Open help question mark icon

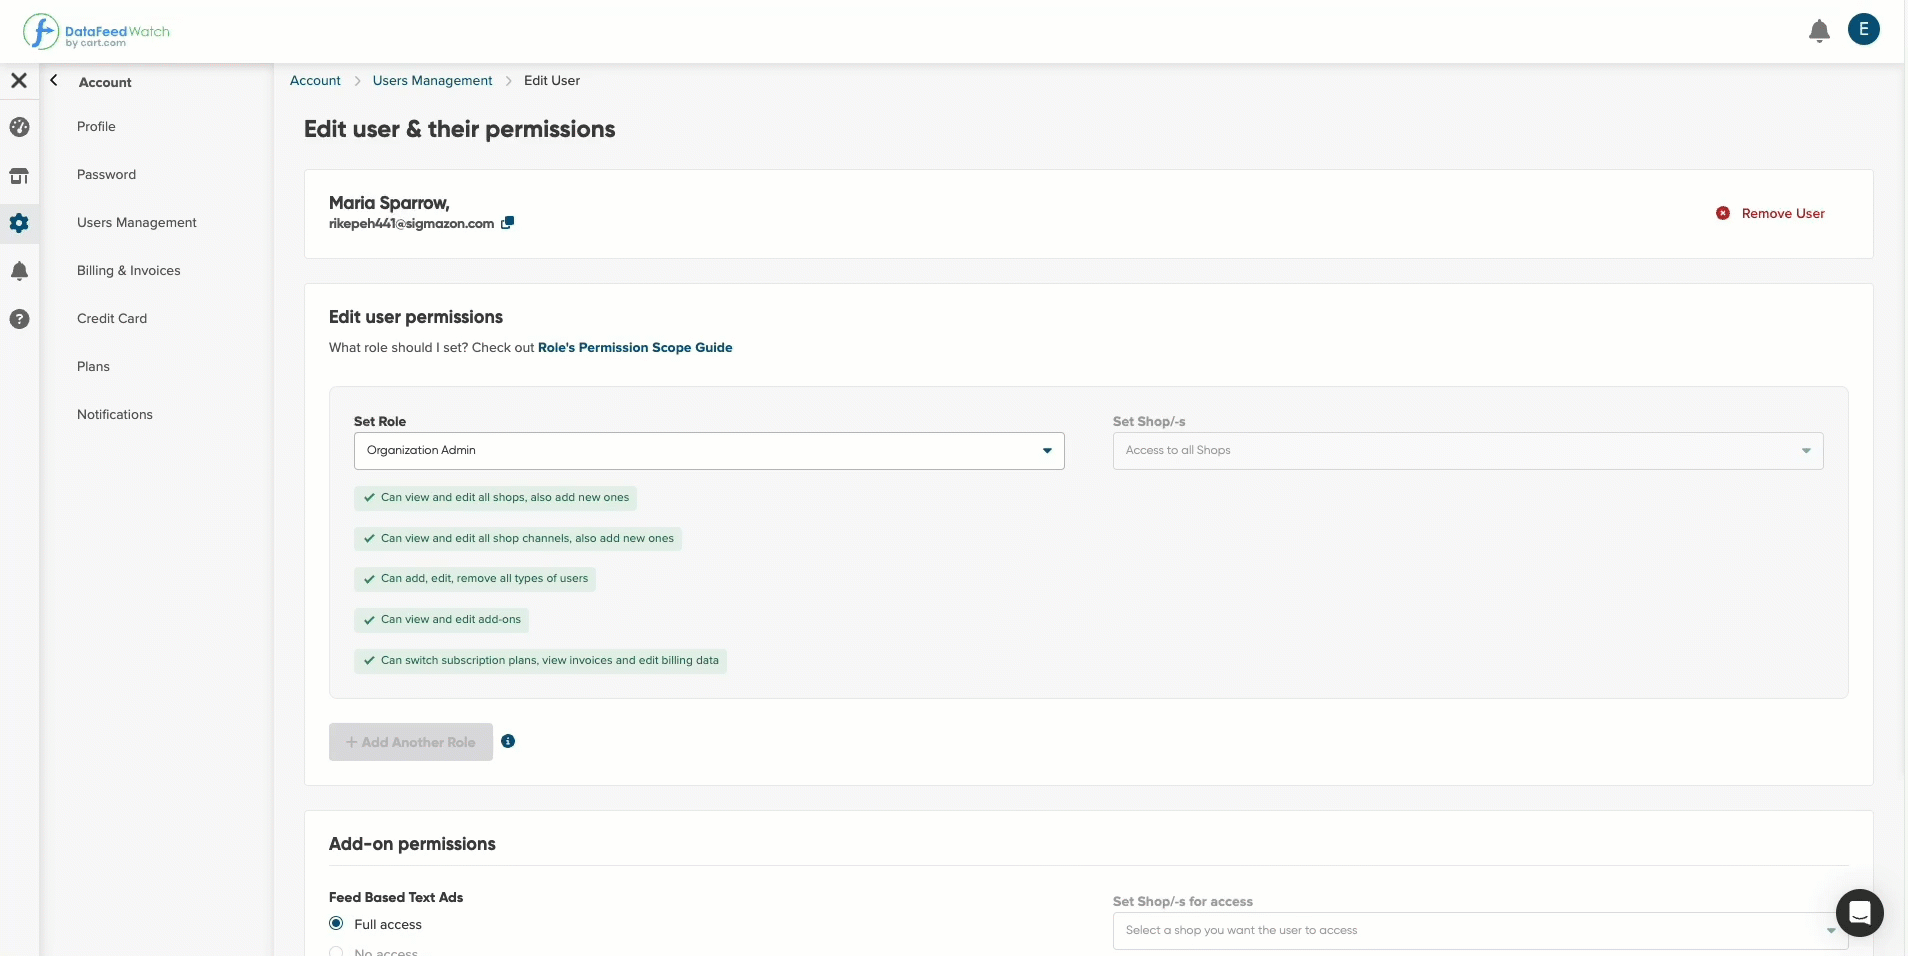pos(19,319)
